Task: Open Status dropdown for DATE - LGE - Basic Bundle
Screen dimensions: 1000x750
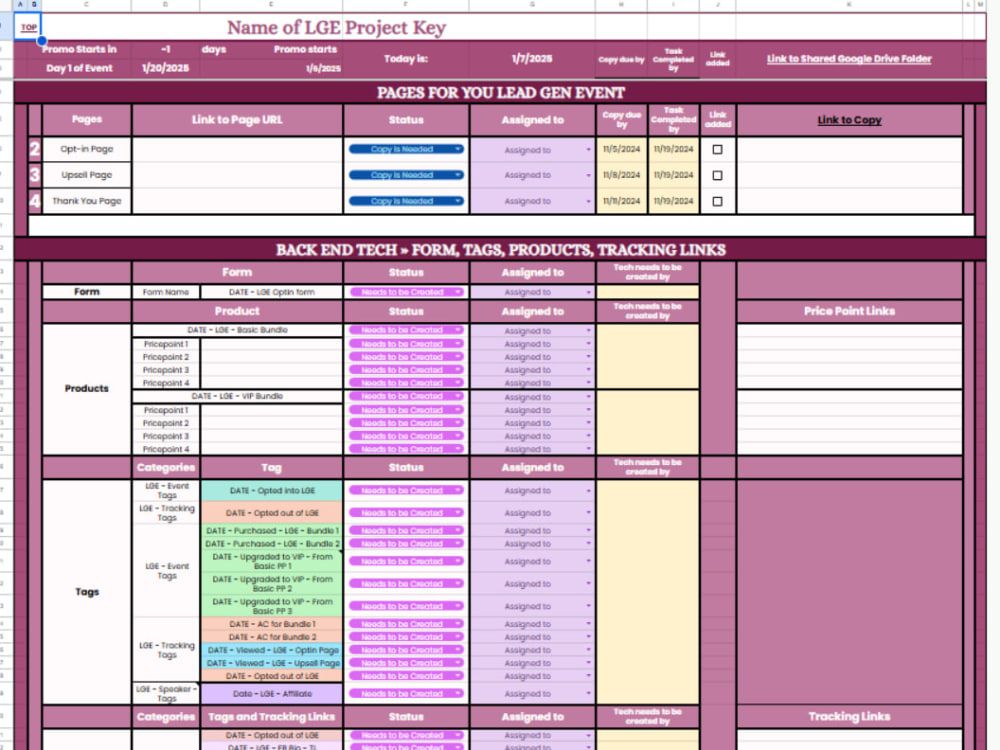Action: click(x=406, y=330)
